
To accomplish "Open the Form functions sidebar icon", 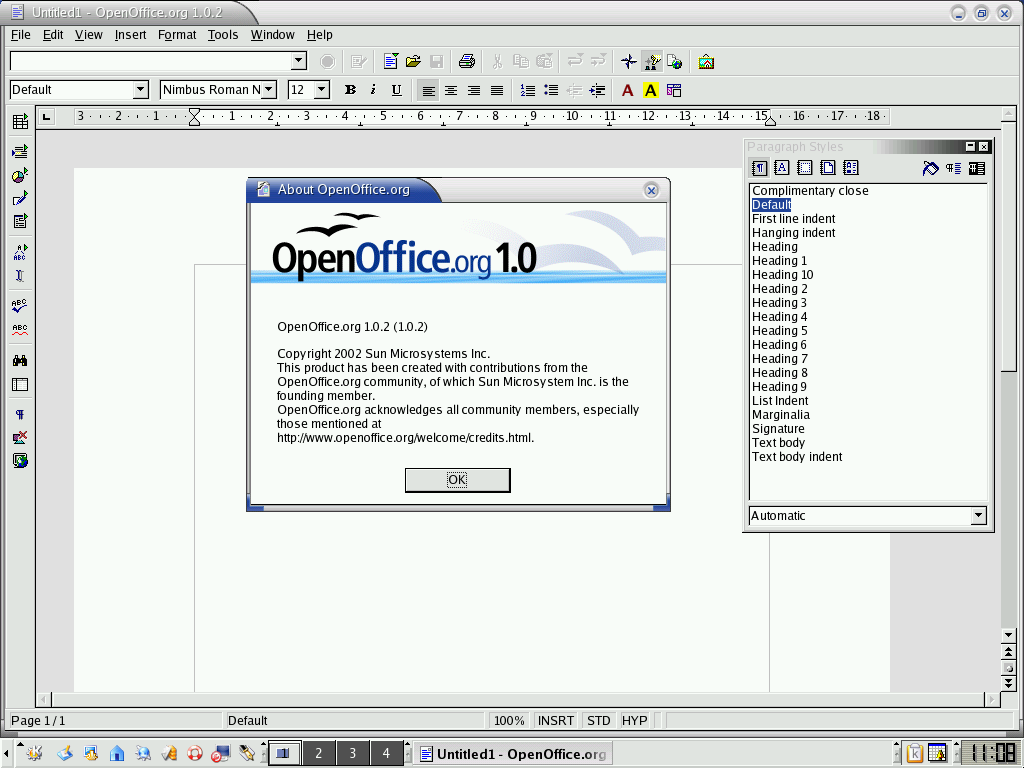I will pyautogui.click(x=20, y=221).
